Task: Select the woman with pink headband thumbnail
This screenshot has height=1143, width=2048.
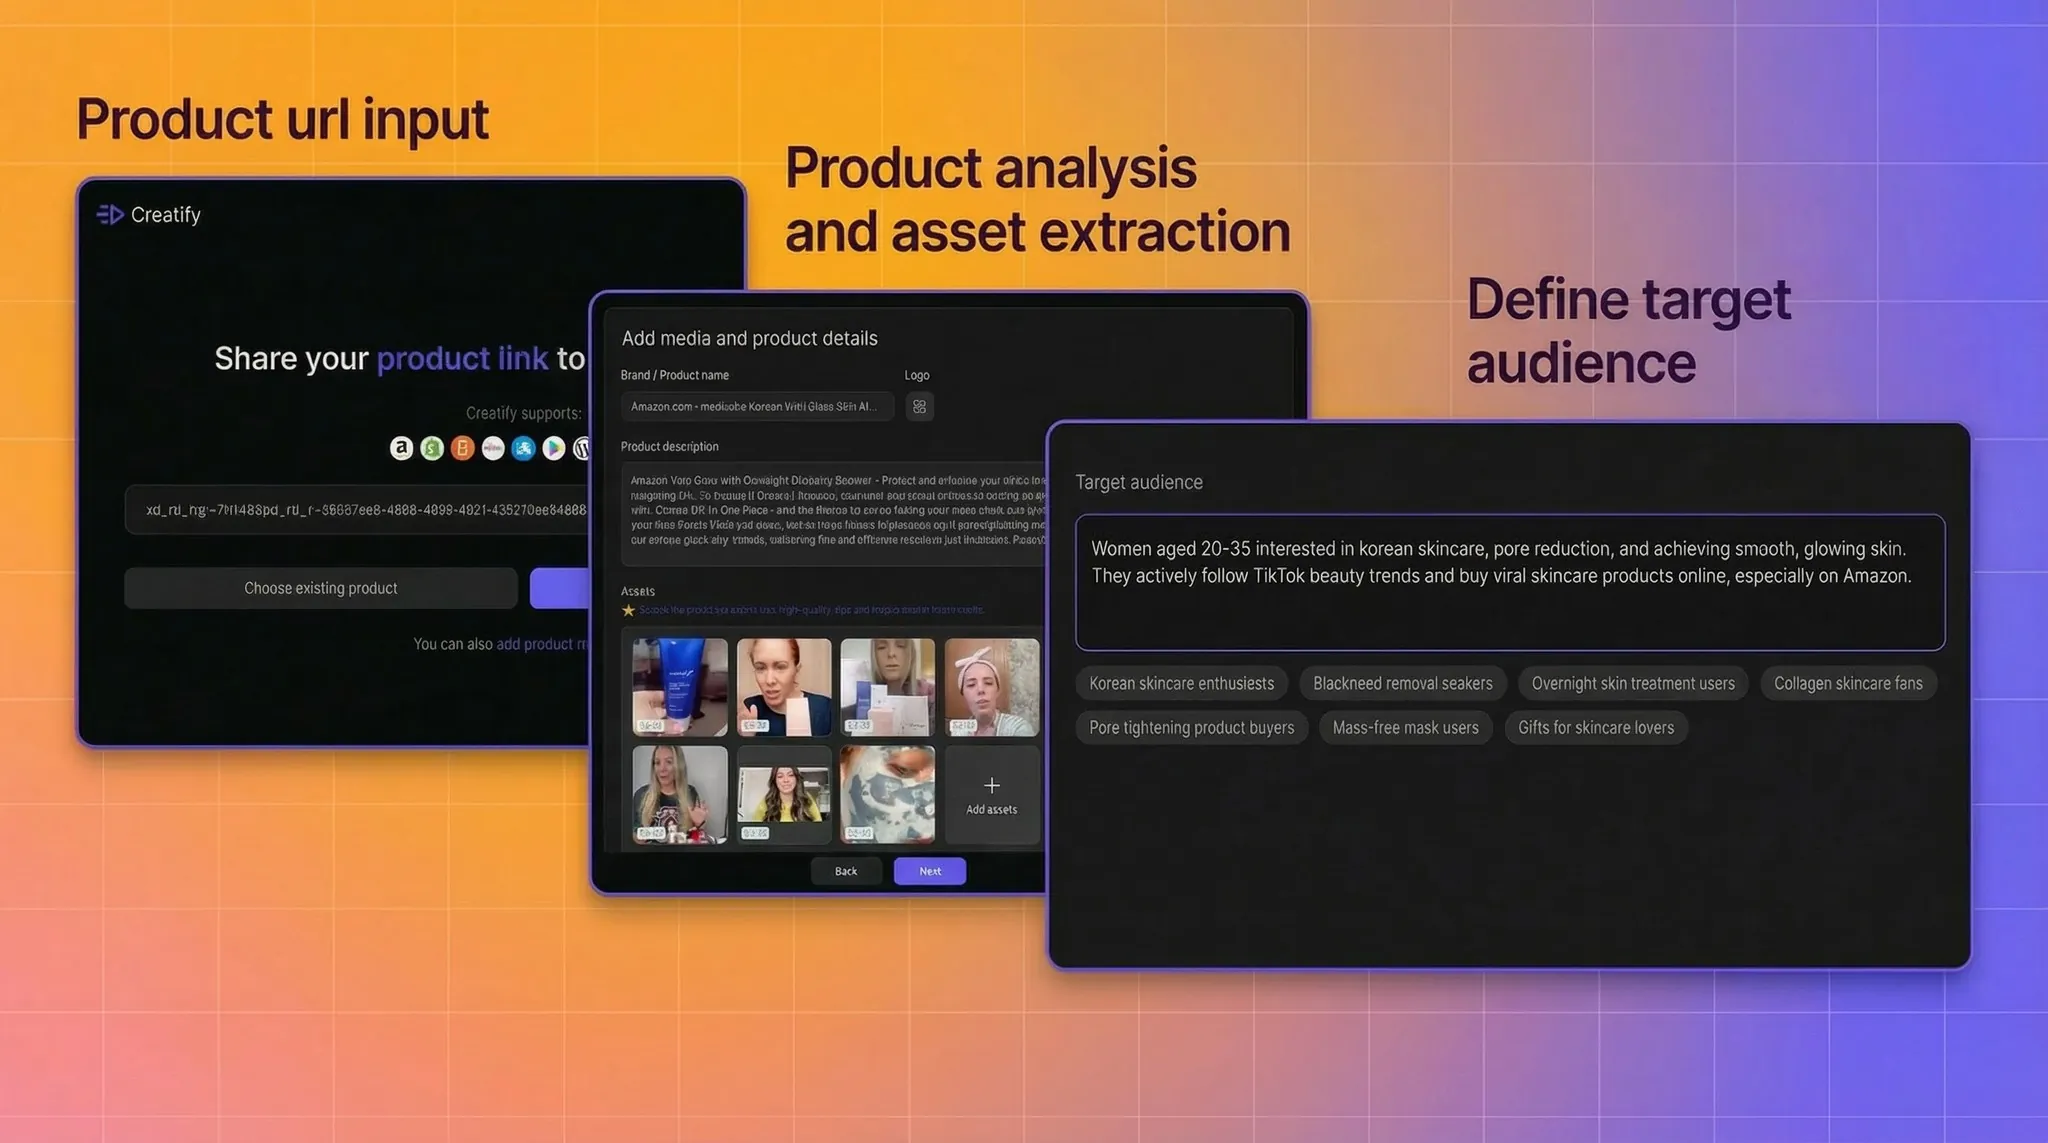Action: click(x=992, y=687)
